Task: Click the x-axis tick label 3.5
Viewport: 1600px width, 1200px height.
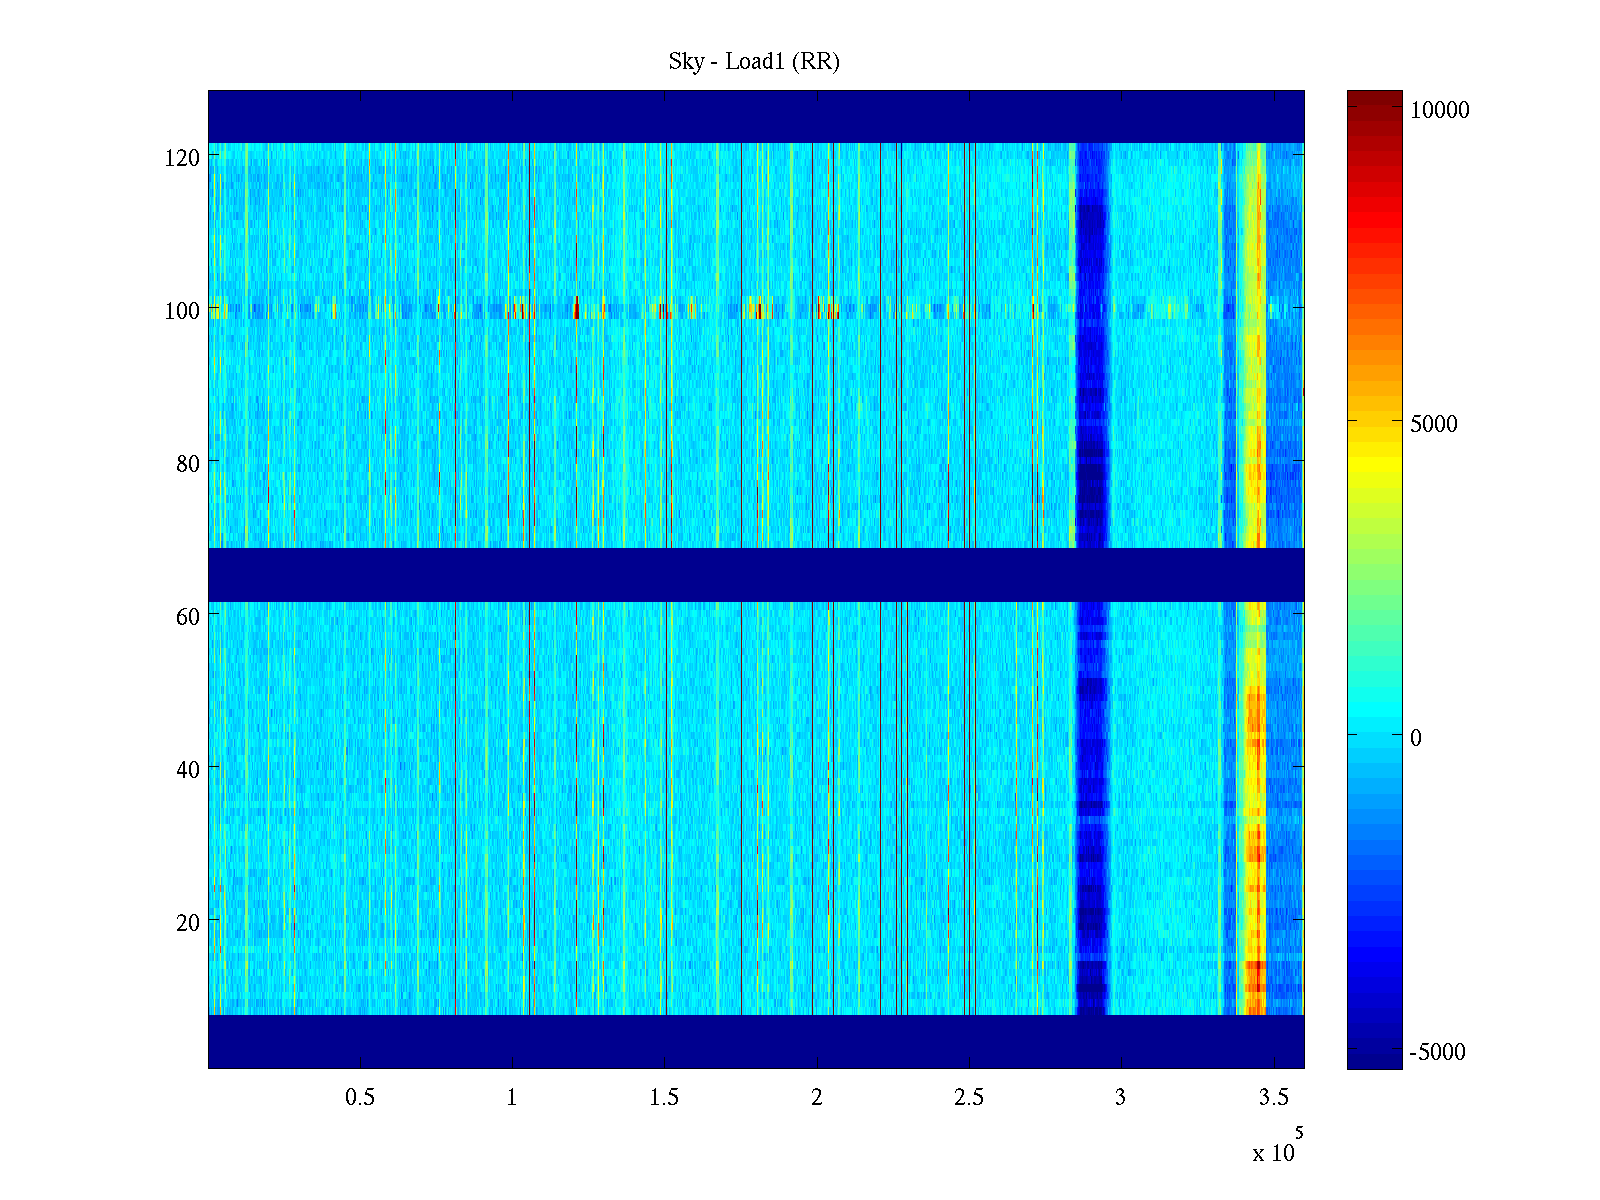Action: tap(1273, 1098)
